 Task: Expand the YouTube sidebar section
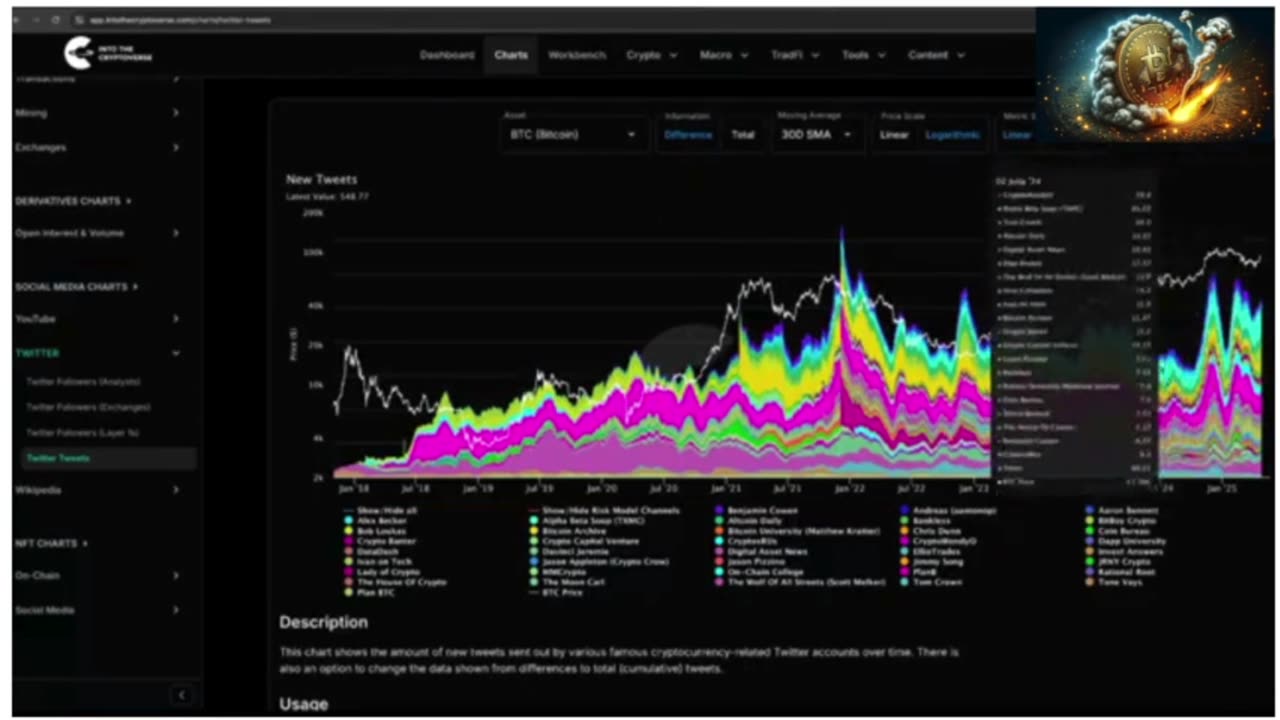click(x=98, y=319)
